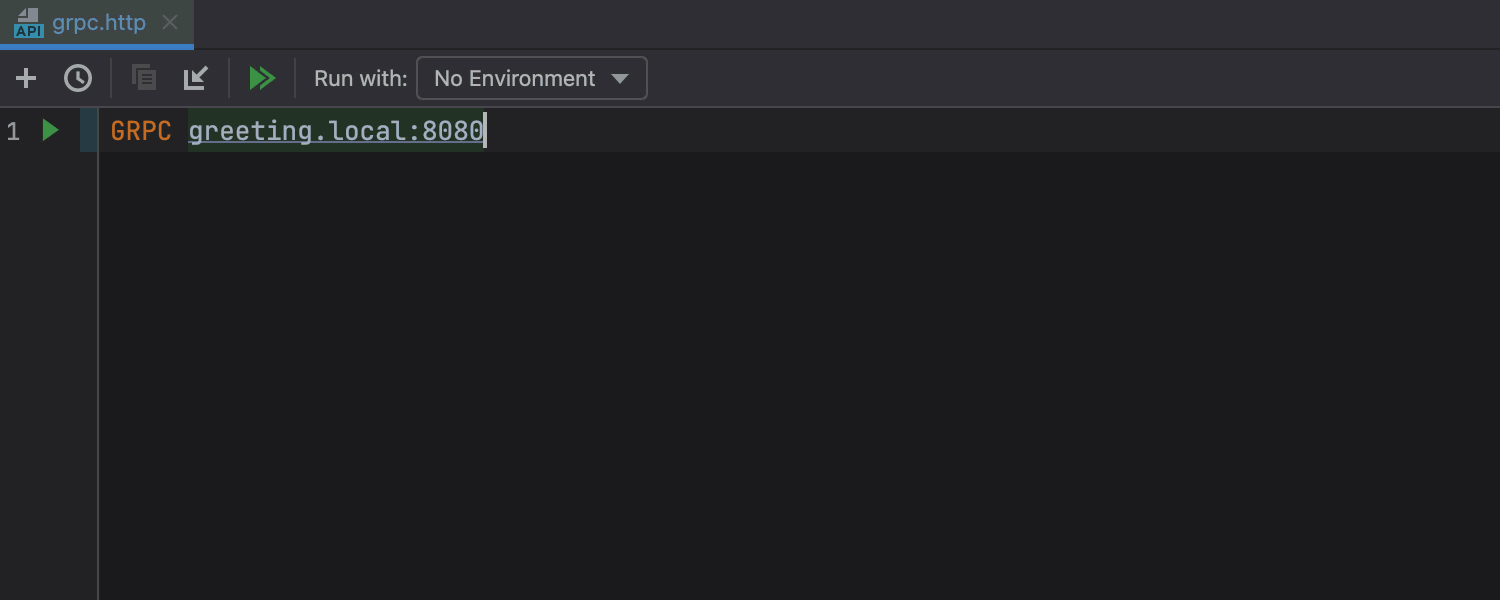Place cursor on the GRPC keyword

[x=141, y=131]
